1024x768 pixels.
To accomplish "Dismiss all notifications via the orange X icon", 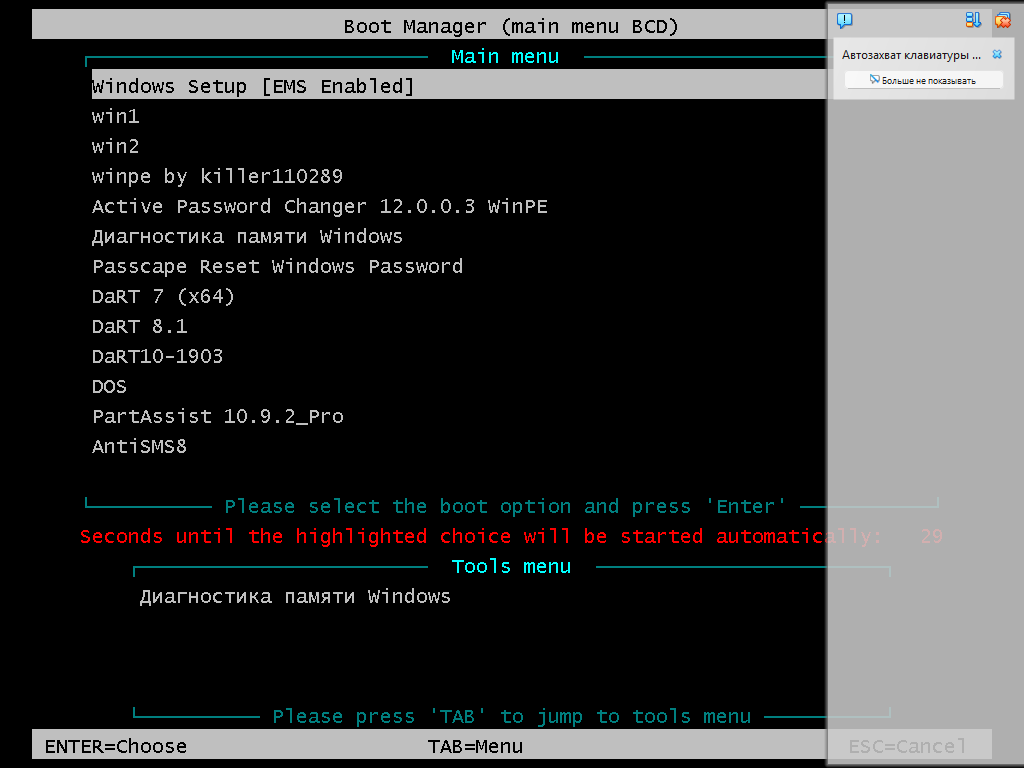I will click(x=1002, y=20).
